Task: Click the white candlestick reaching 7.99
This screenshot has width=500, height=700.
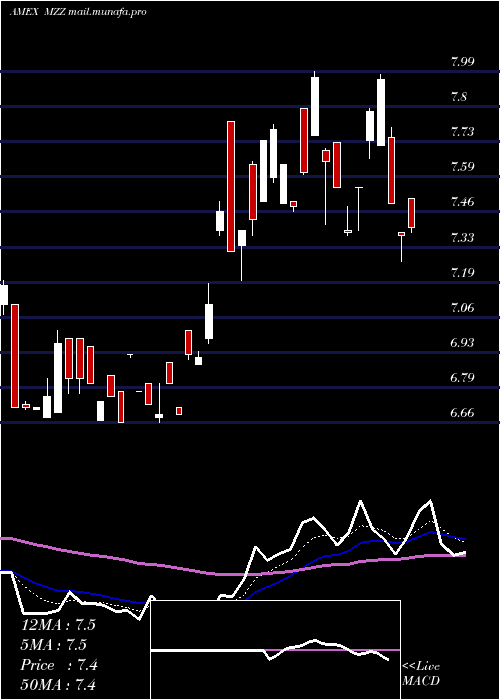Action: 315,106
